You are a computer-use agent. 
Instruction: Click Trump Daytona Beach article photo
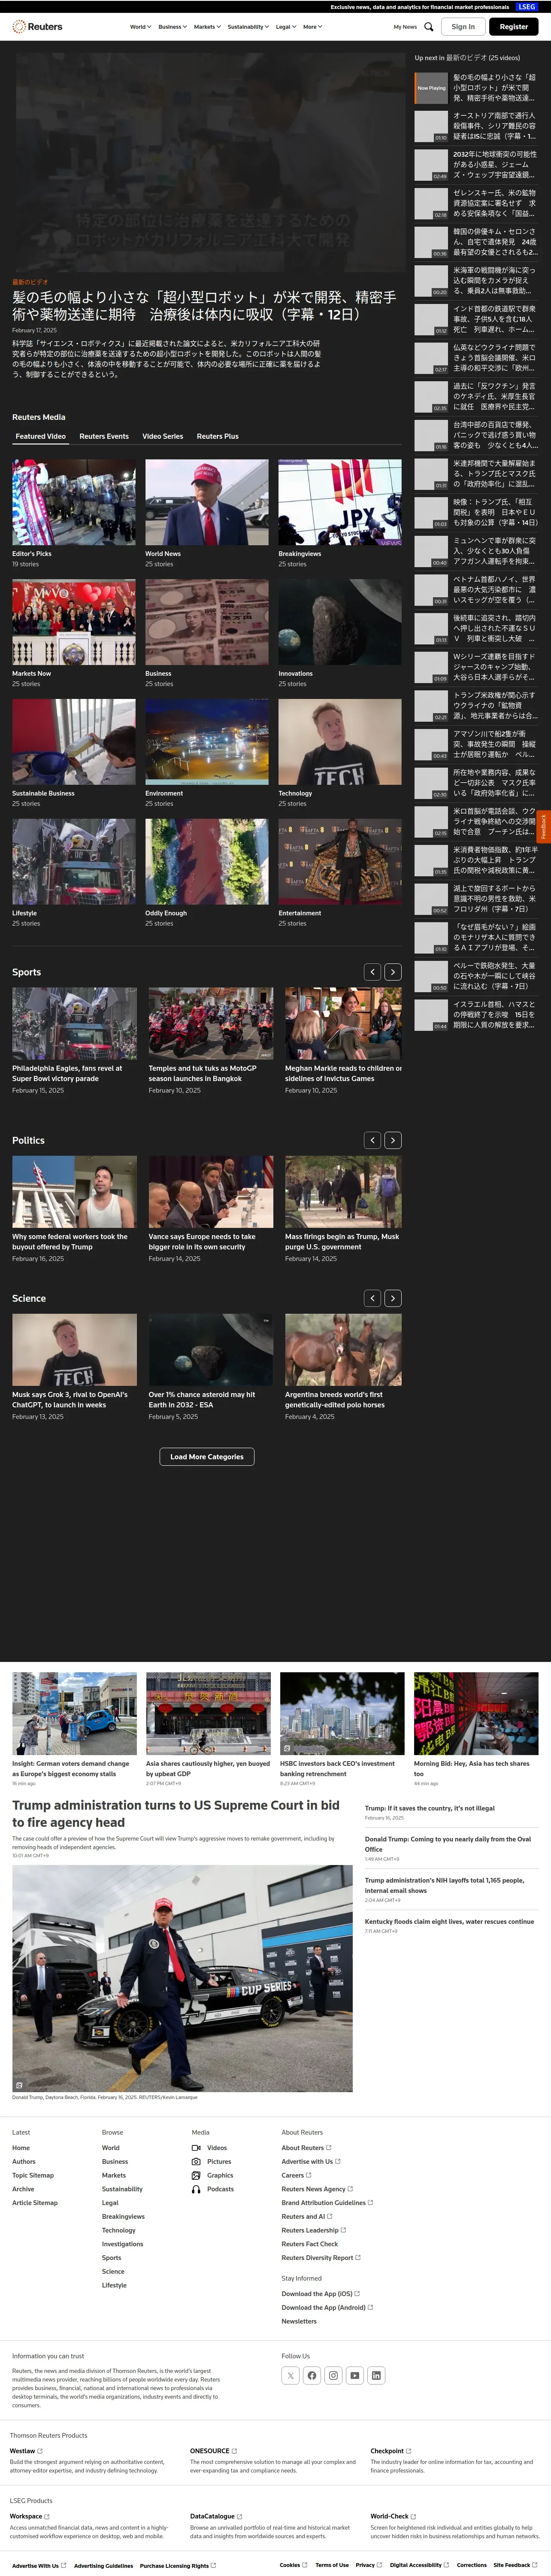pos(182,1978)
